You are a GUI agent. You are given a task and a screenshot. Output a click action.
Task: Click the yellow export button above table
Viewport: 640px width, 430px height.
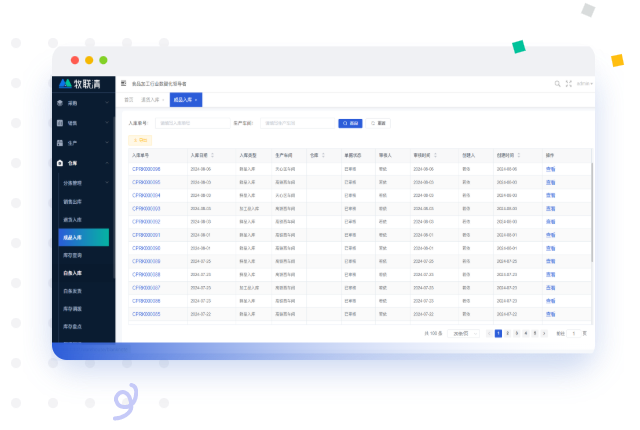tap(140, 140)
